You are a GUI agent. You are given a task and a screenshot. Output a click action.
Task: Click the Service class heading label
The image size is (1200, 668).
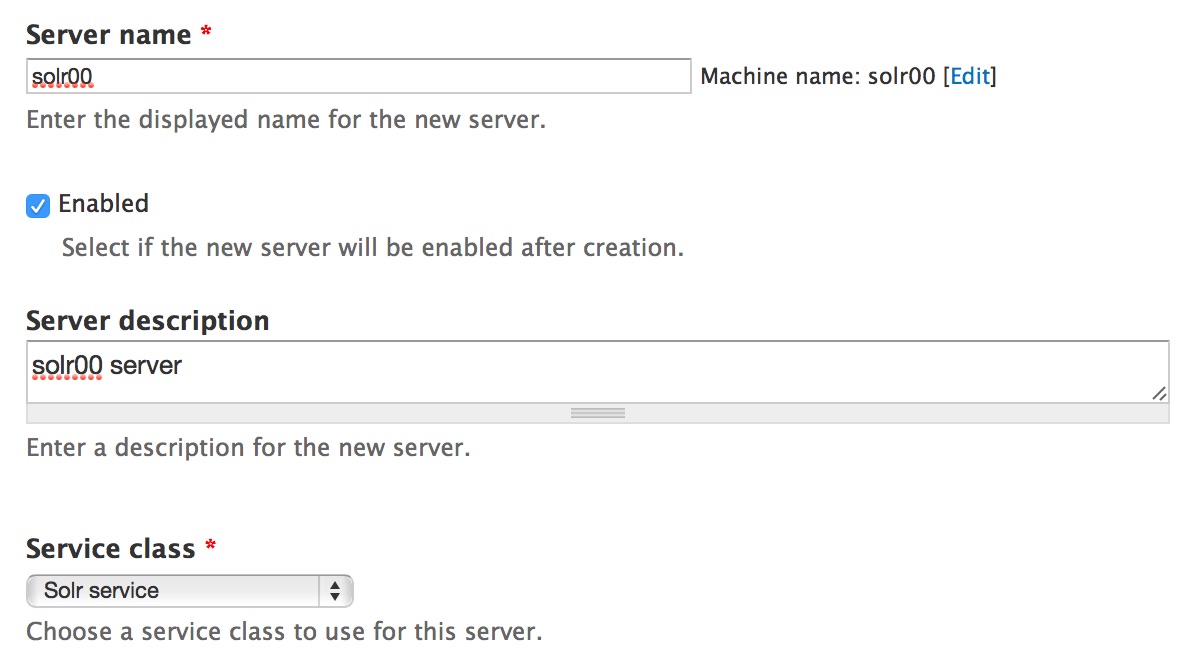110,548
